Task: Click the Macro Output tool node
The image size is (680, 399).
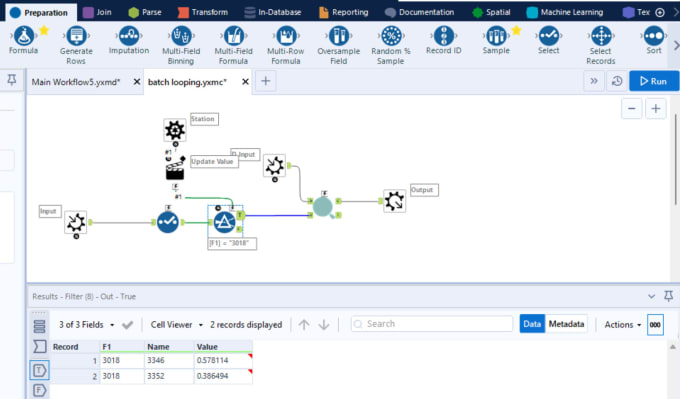Action: pyautogui.click(x=395, y=201)
